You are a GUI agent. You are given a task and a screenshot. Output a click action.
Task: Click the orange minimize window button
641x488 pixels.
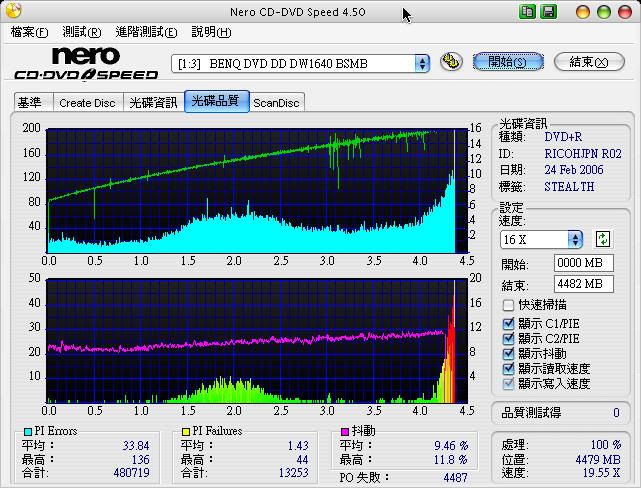[x=583, y=12]
